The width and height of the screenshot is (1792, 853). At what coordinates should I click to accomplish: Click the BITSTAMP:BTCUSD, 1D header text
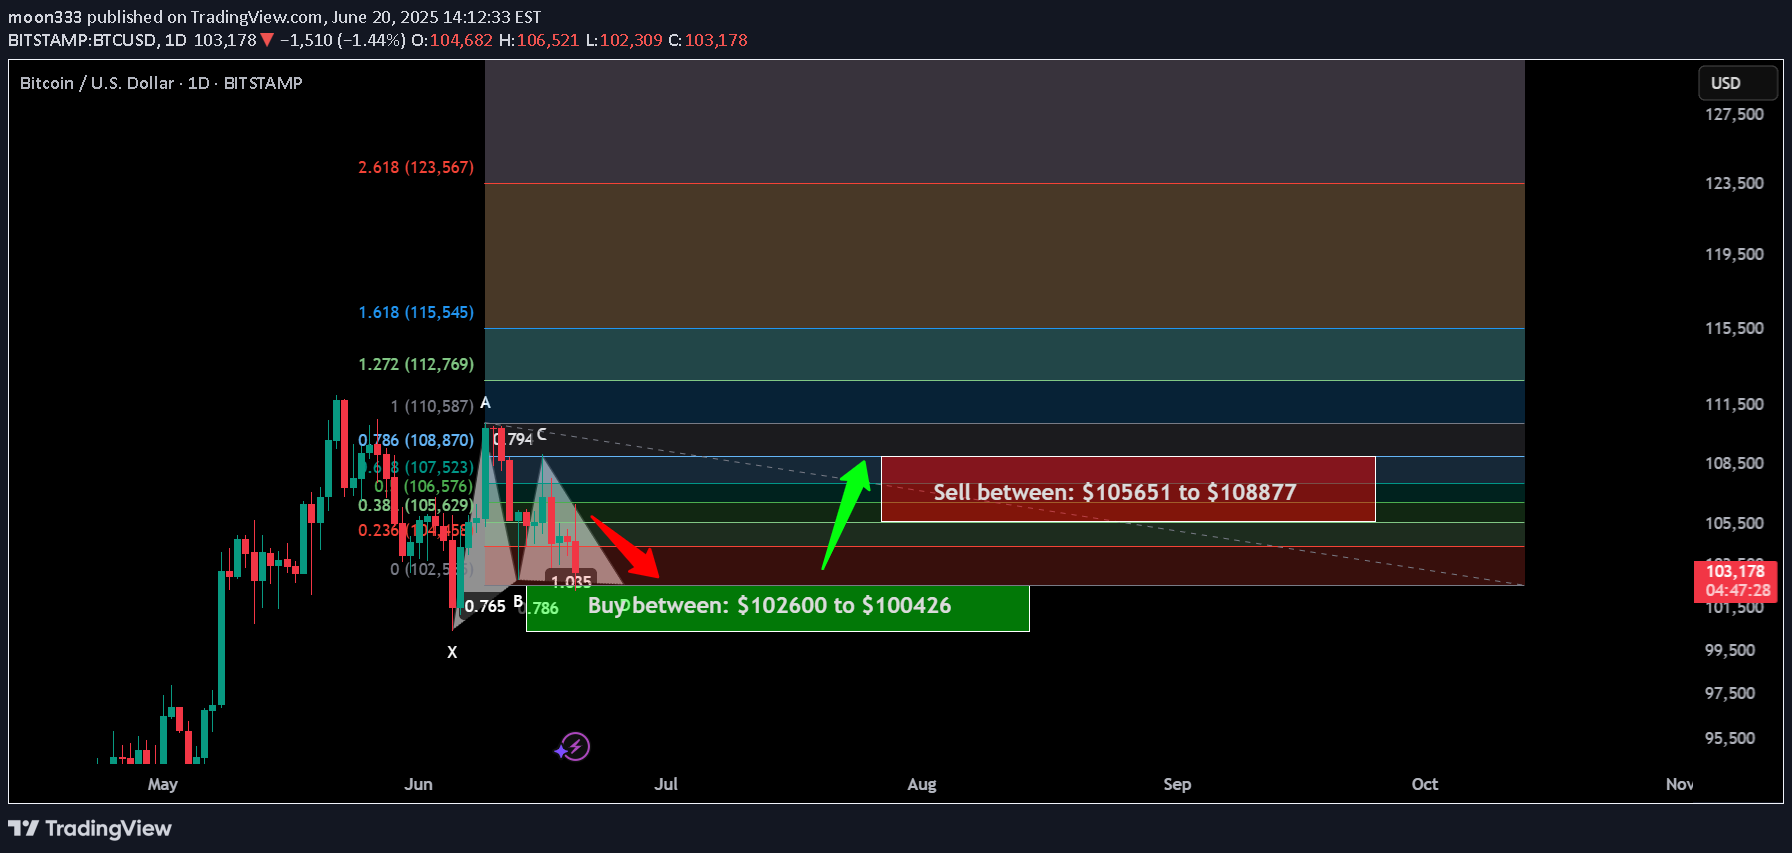click(x=97, y=40)
